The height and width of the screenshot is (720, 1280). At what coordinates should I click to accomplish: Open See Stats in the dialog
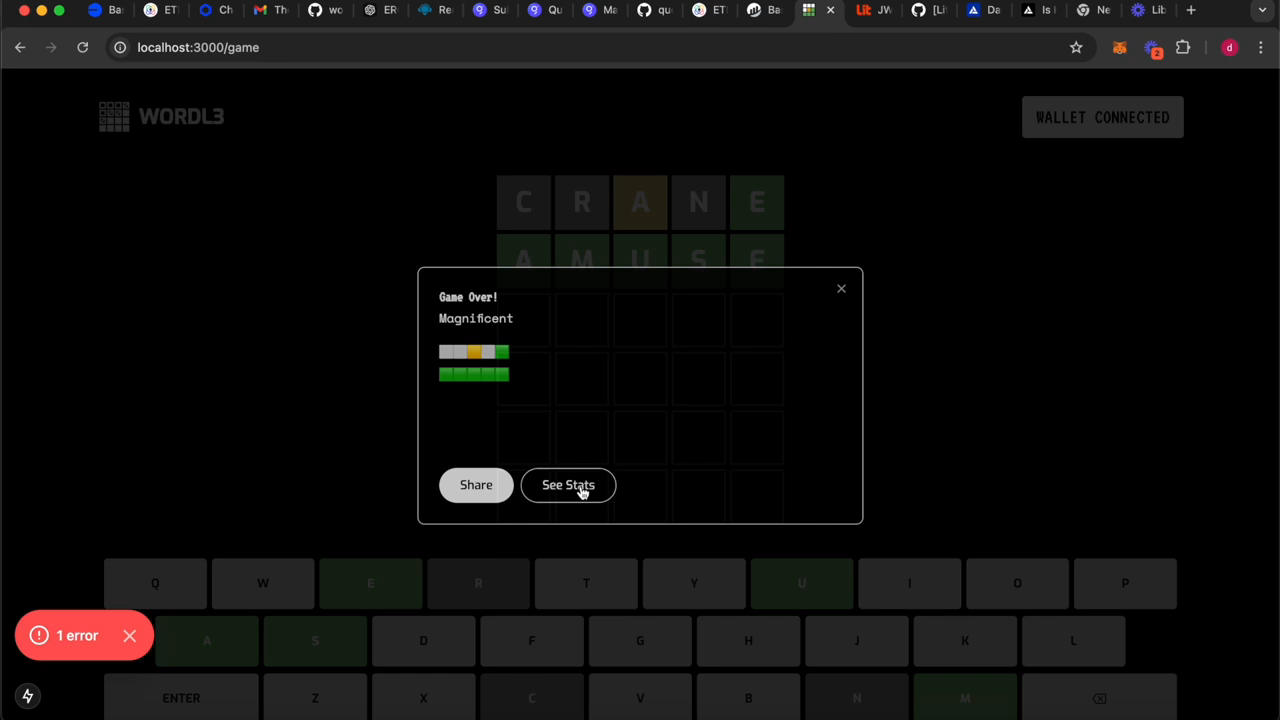pos(568,485)
